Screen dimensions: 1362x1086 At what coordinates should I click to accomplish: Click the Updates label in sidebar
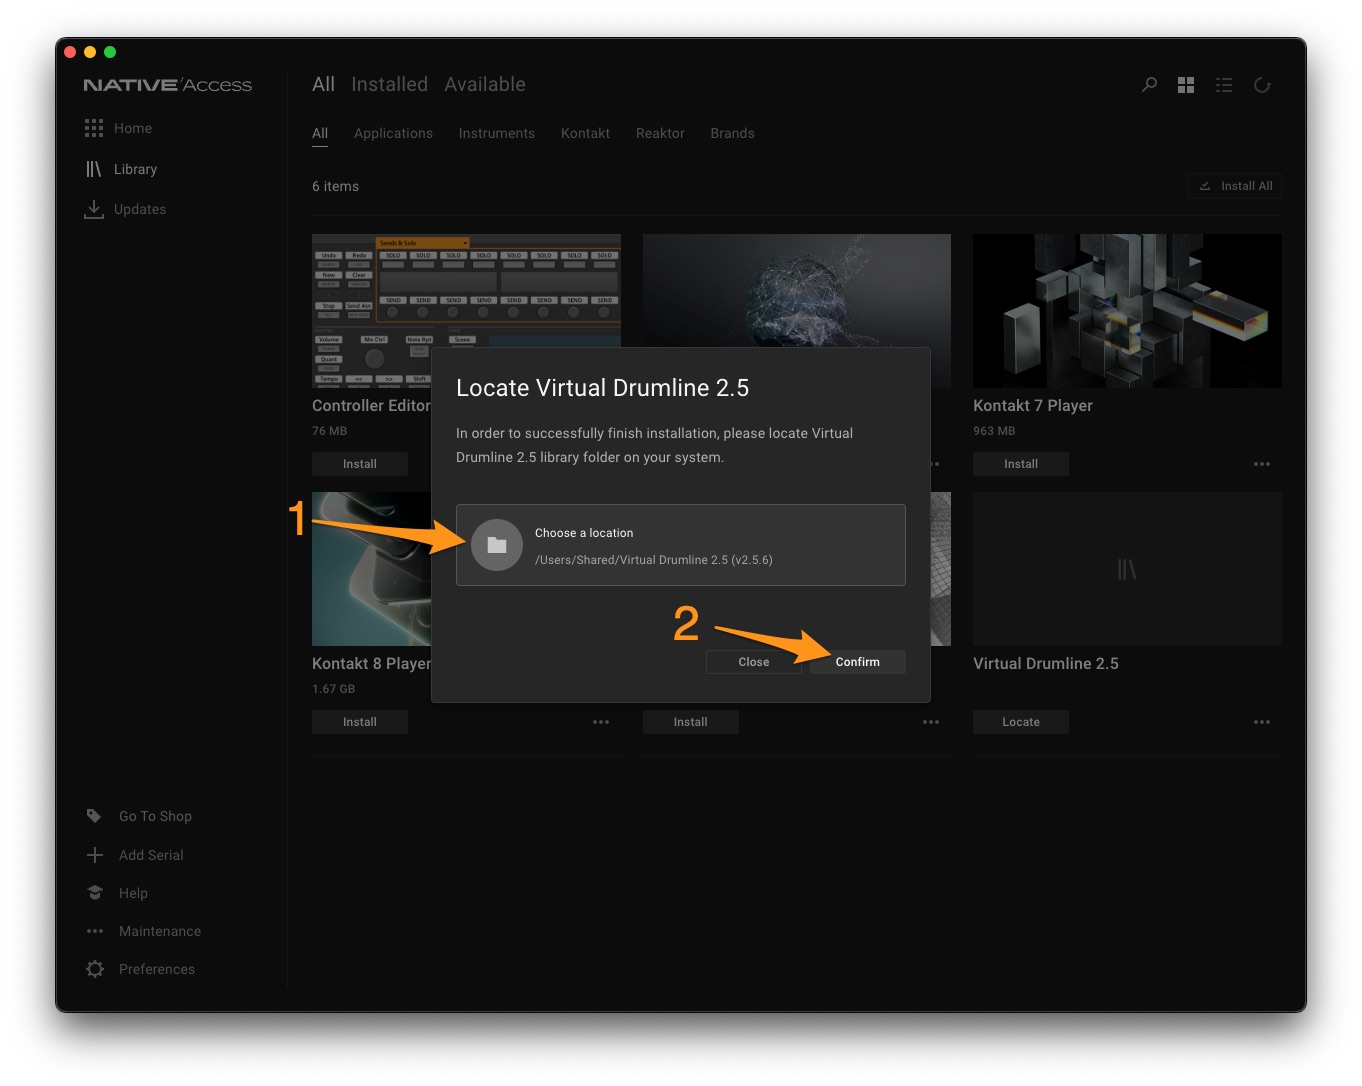tap(140, 209)
